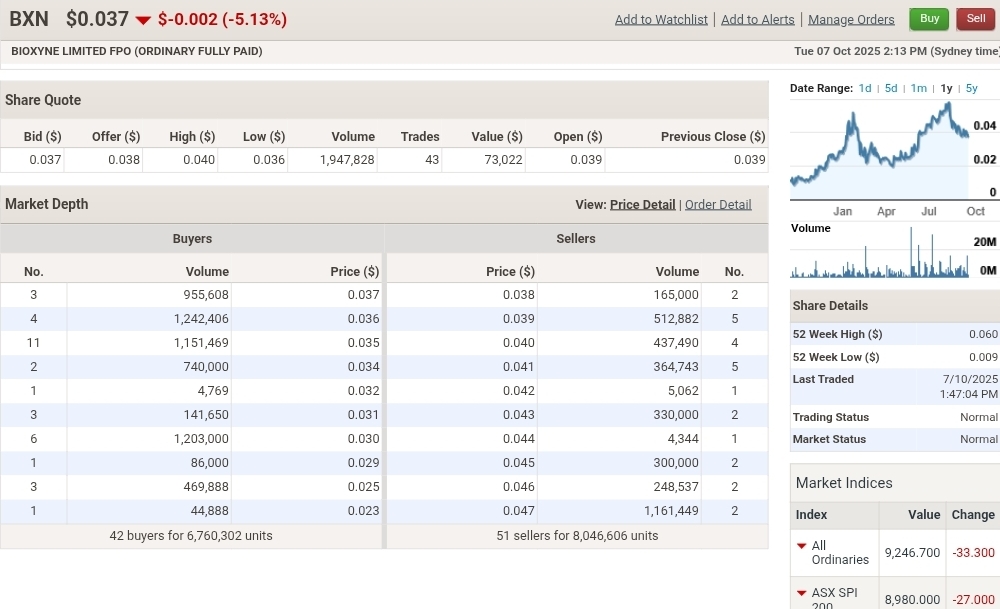
Task: Open the Add to Alerts link
Action: coord(757,20)
